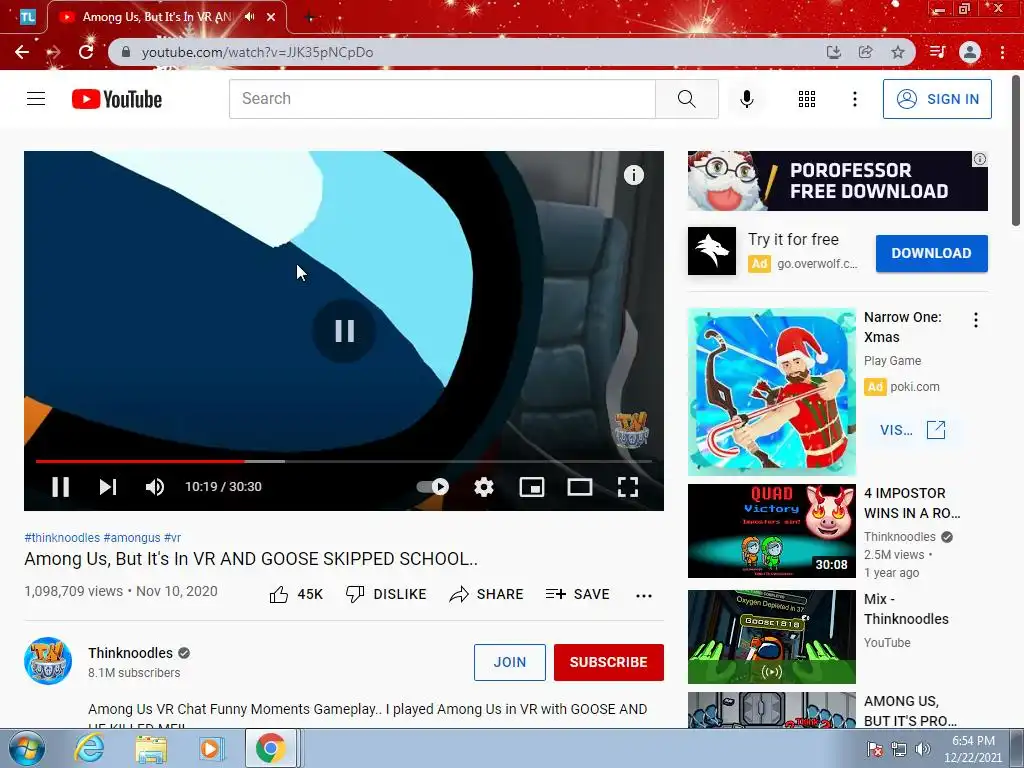The width and height of the screenshot is (1024, 768).
Task: Open the #amongus hashtag link
Action: pos(132,537)
